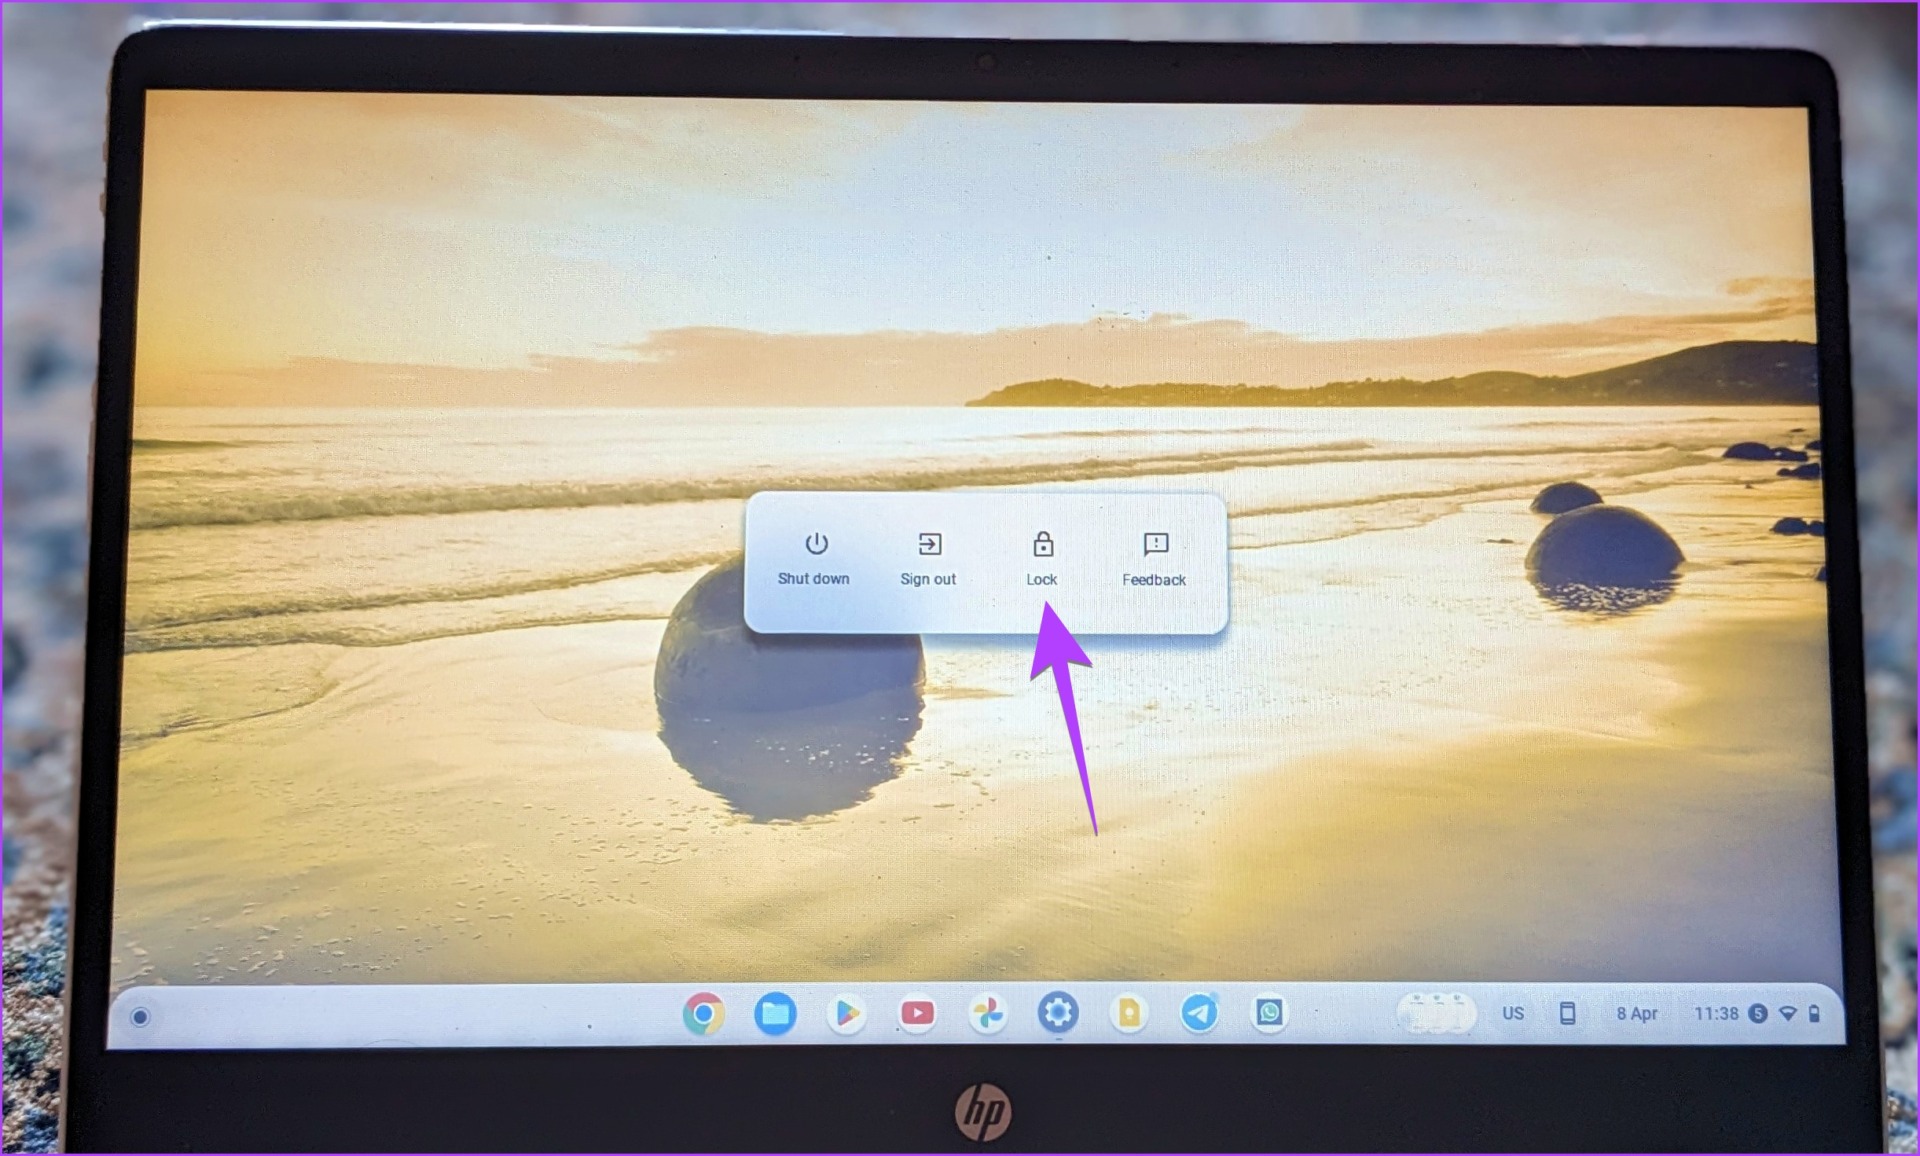Open the 8 Apr calendar date
1920x1156 pixels.
(x=1638, y=1013)
